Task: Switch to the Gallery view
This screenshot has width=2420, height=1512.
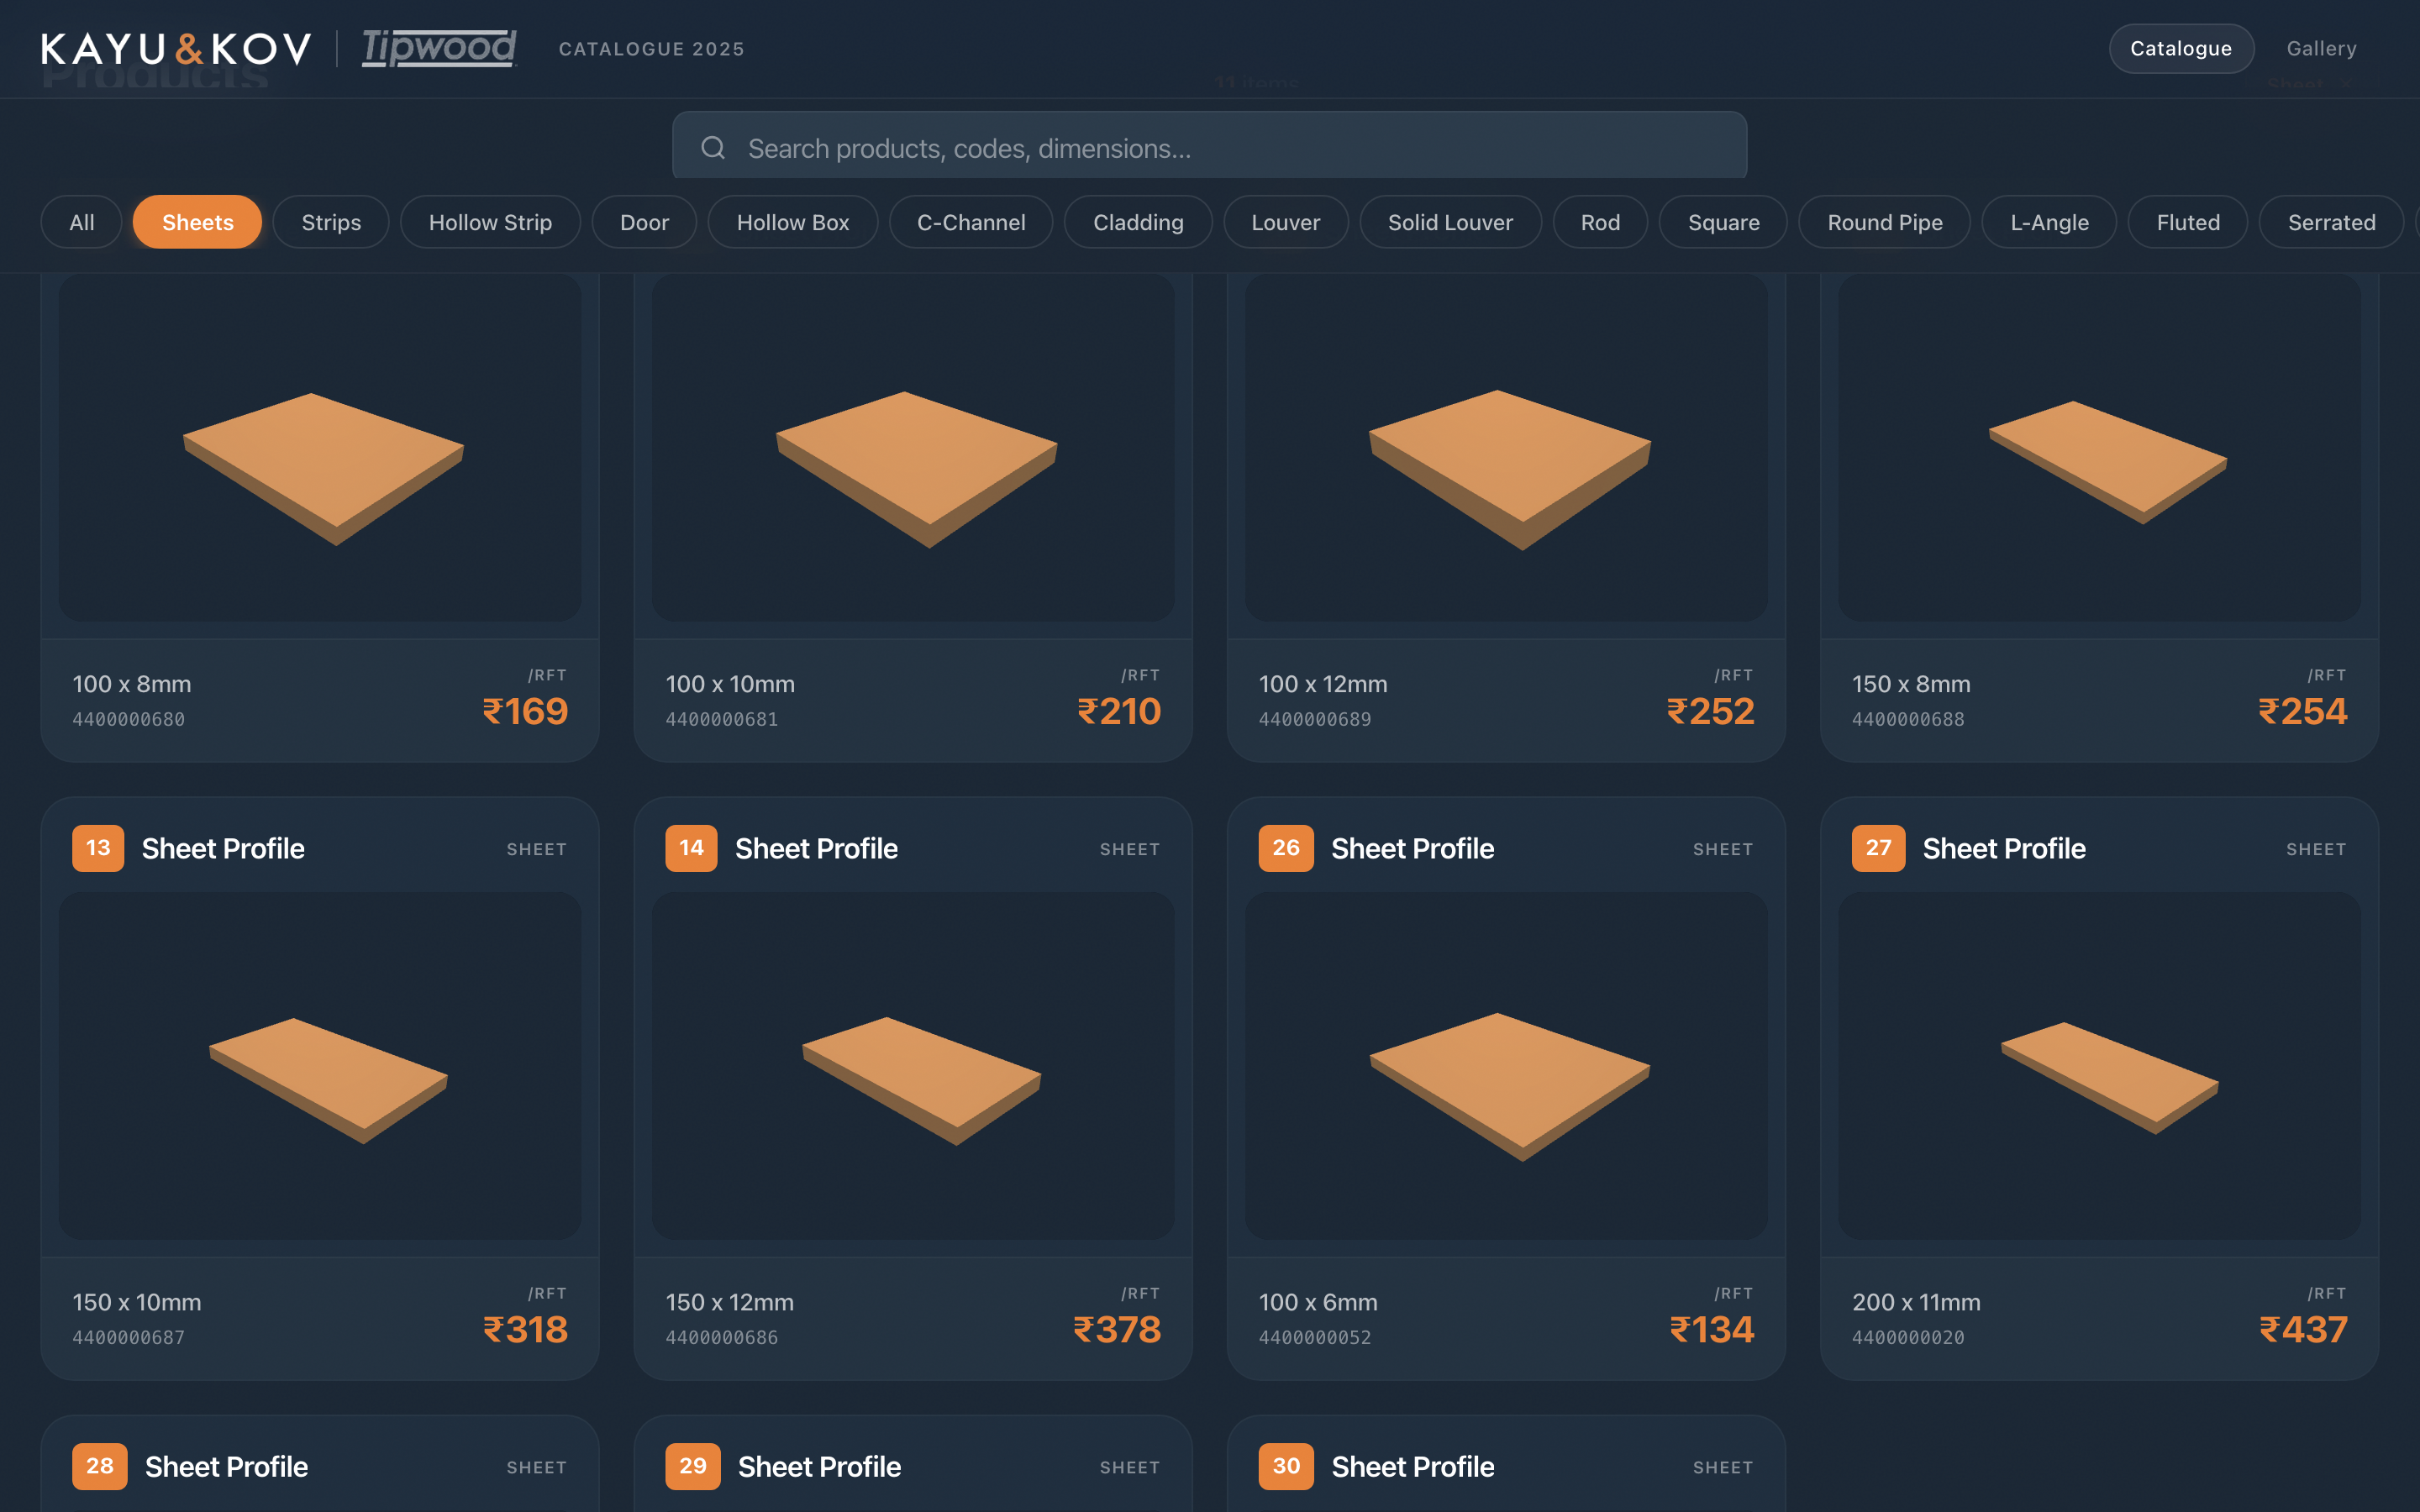Action: point(2321,48)
